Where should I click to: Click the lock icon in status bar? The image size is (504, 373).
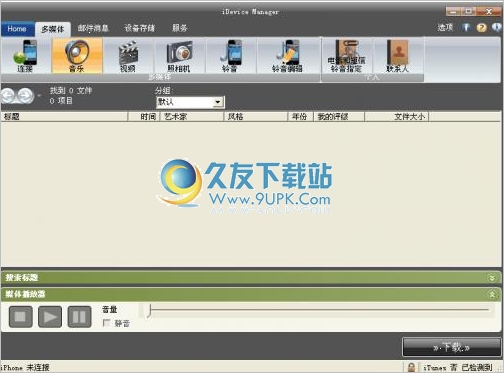pyautogui.click(x=411, y=367)
